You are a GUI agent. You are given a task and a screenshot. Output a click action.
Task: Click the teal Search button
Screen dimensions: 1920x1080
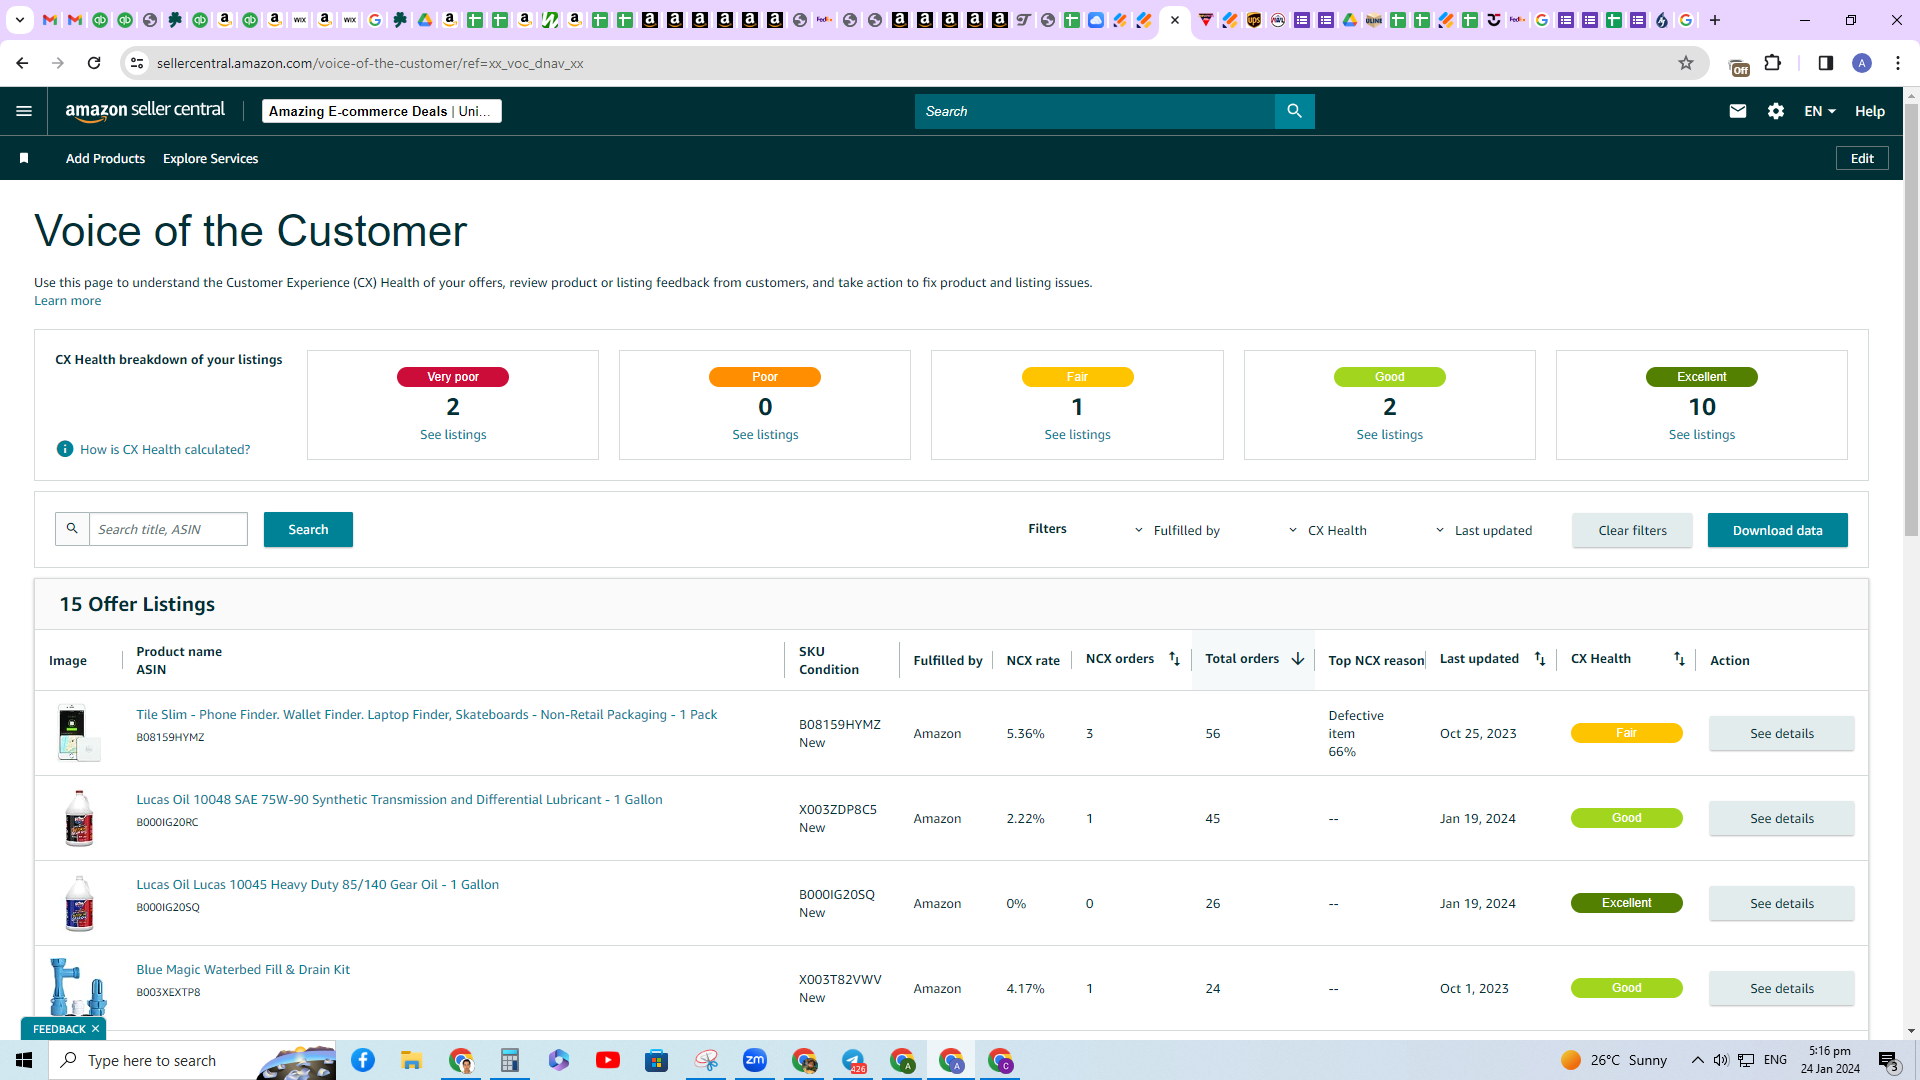(x=308, y=529)
